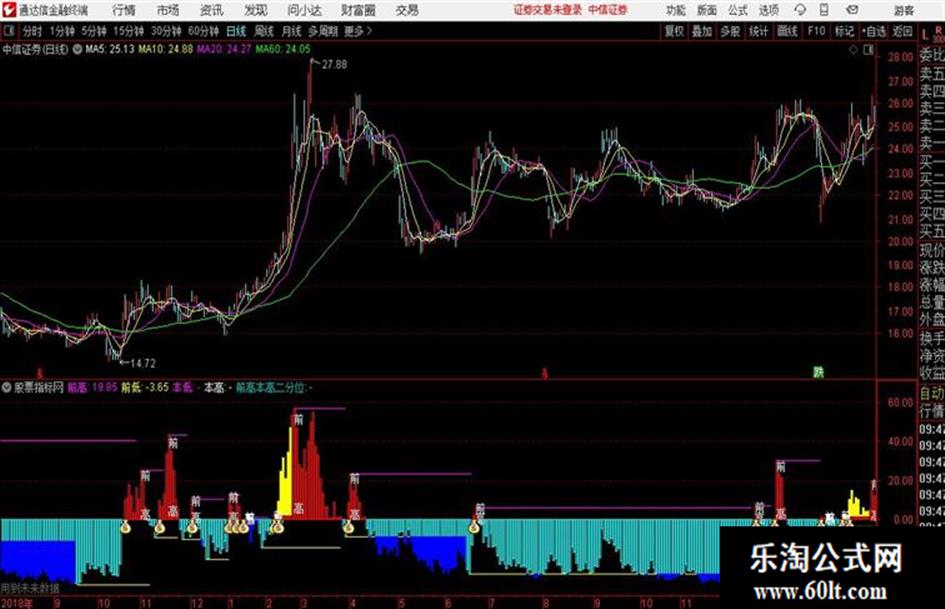Viewport: 945px width, 609px height.
Task: Click the 前高本高二分位 label
Action: pyautogui.click(x=271, y=388)
